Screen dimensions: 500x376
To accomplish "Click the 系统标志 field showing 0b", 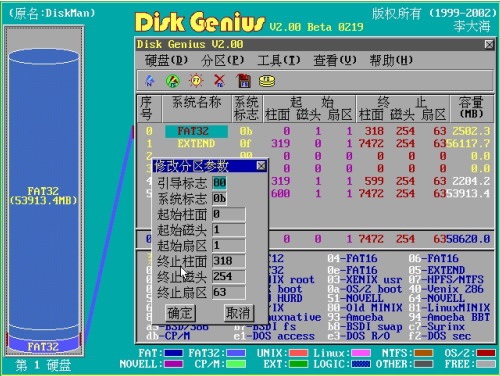I will click(x=219, y=199).
